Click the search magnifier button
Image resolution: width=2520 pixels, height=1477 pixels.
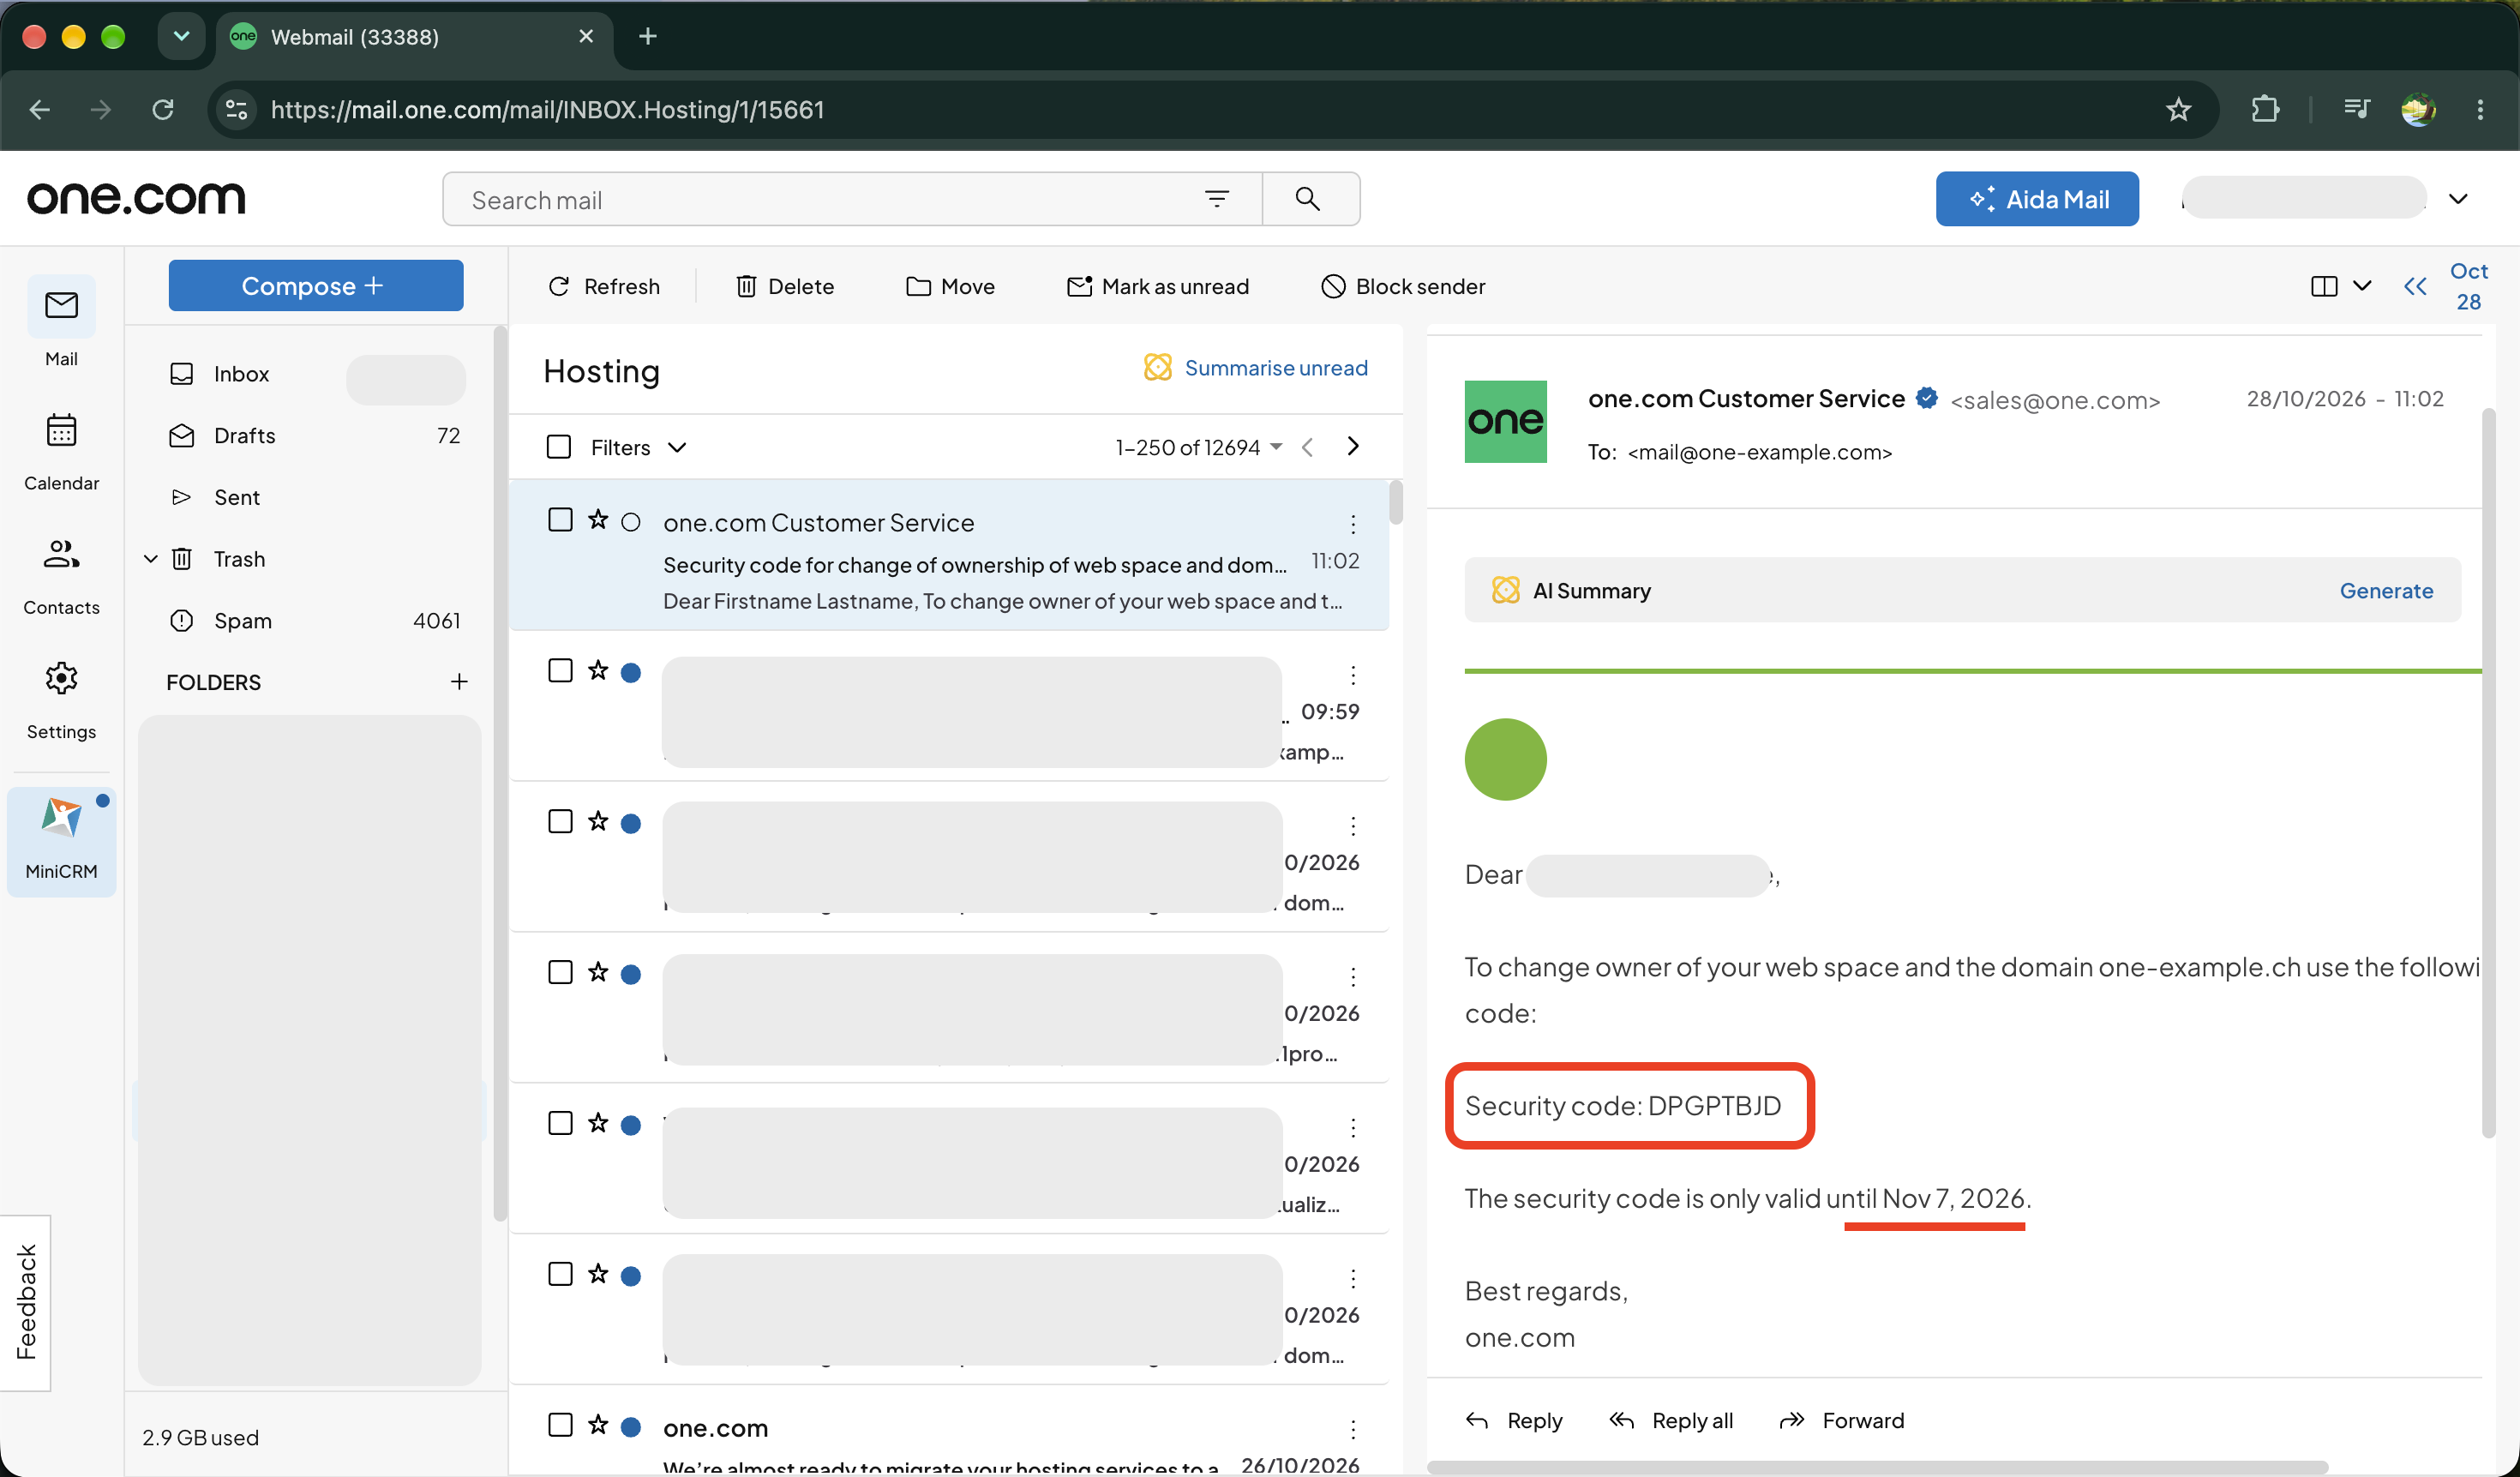(1308, 199)
